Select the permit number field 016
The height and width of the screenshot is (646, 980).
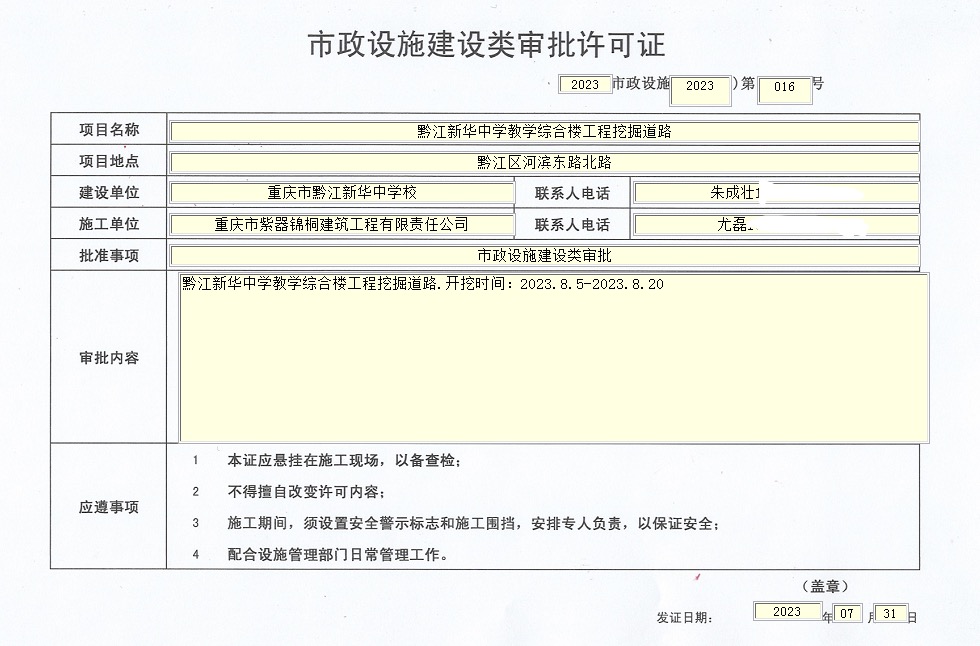click(784, 90)
